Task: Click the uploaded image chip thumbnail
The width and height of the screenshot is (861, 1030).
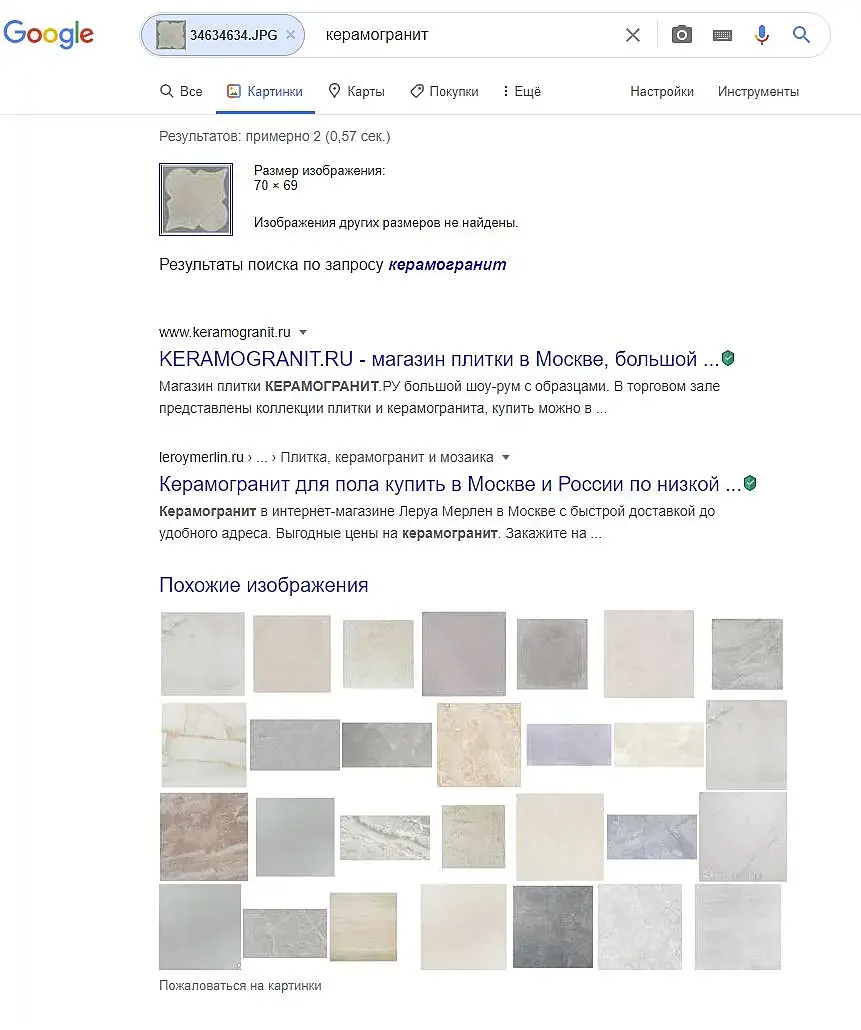Action: [171, 35]
